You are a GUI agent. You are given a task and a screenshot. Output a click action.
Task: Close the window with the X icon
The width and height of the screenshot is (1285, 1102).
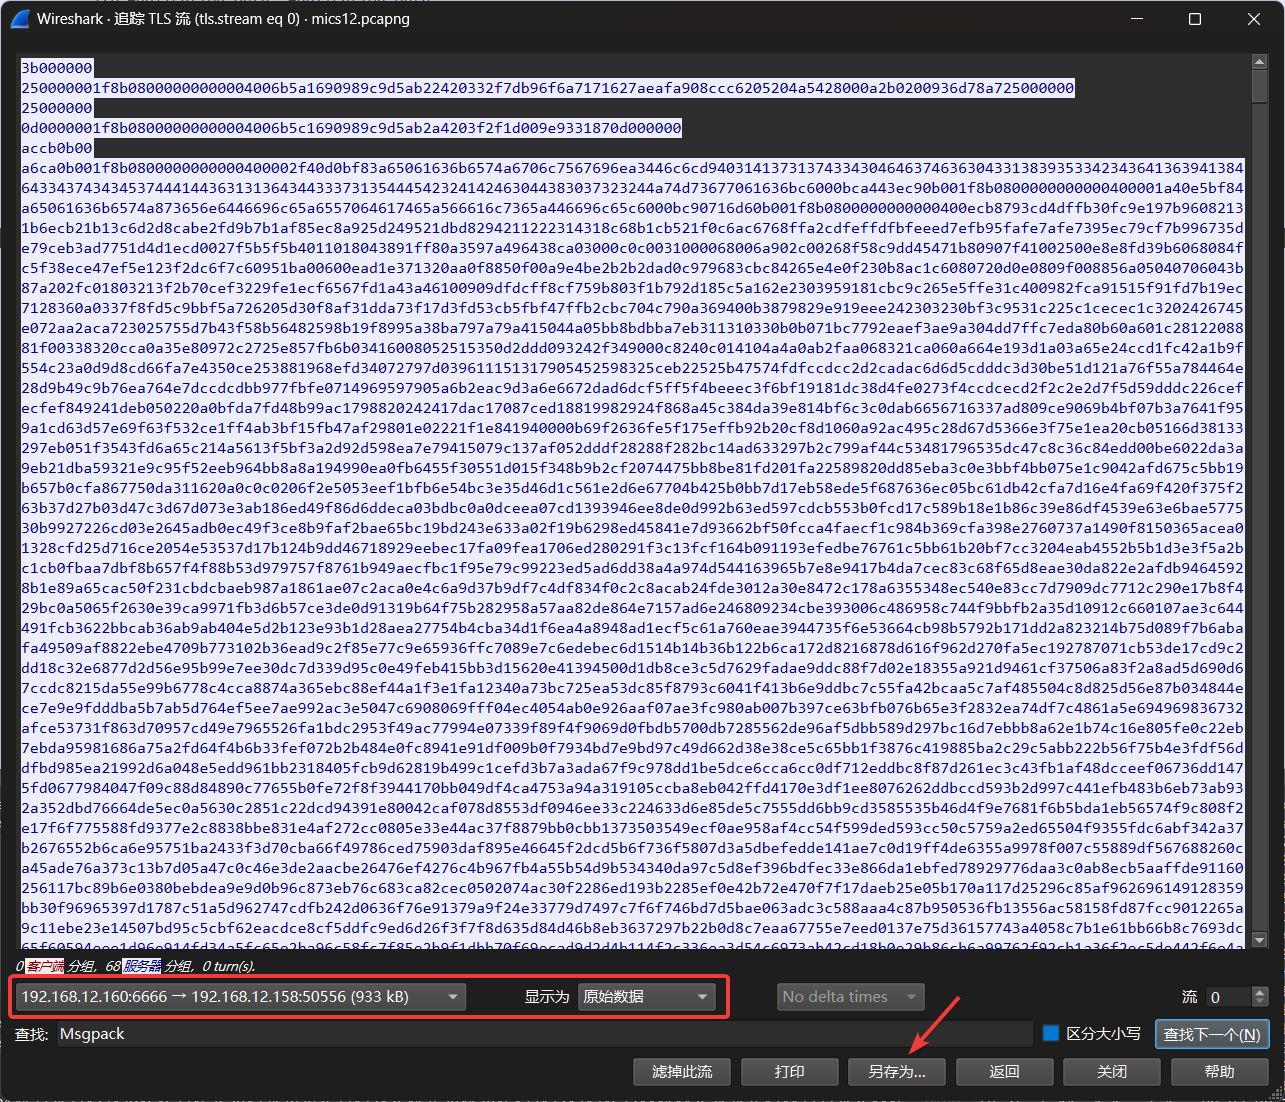pos(1253,19)
